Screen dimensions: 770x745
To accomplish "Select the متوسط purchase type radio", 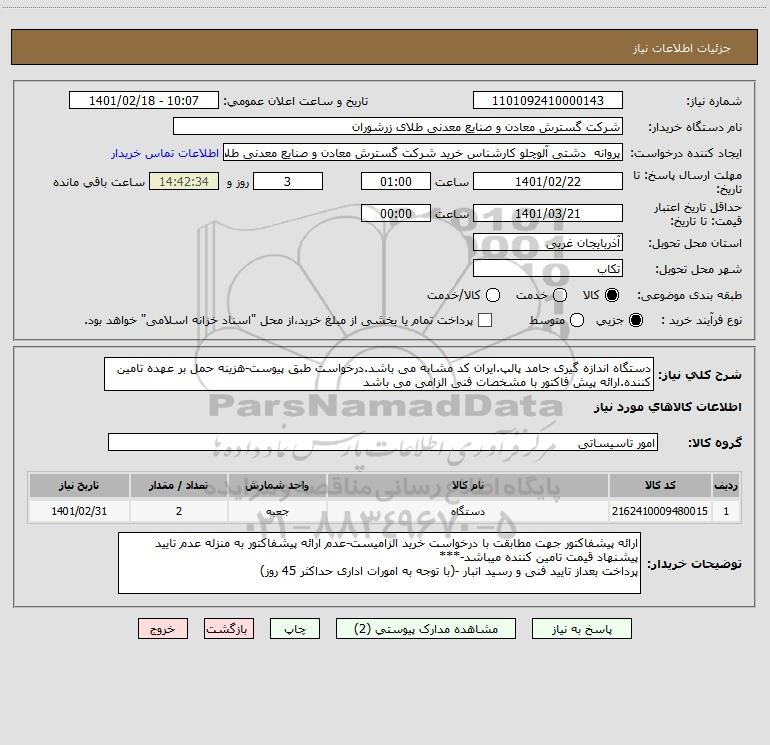I will 577,320.
